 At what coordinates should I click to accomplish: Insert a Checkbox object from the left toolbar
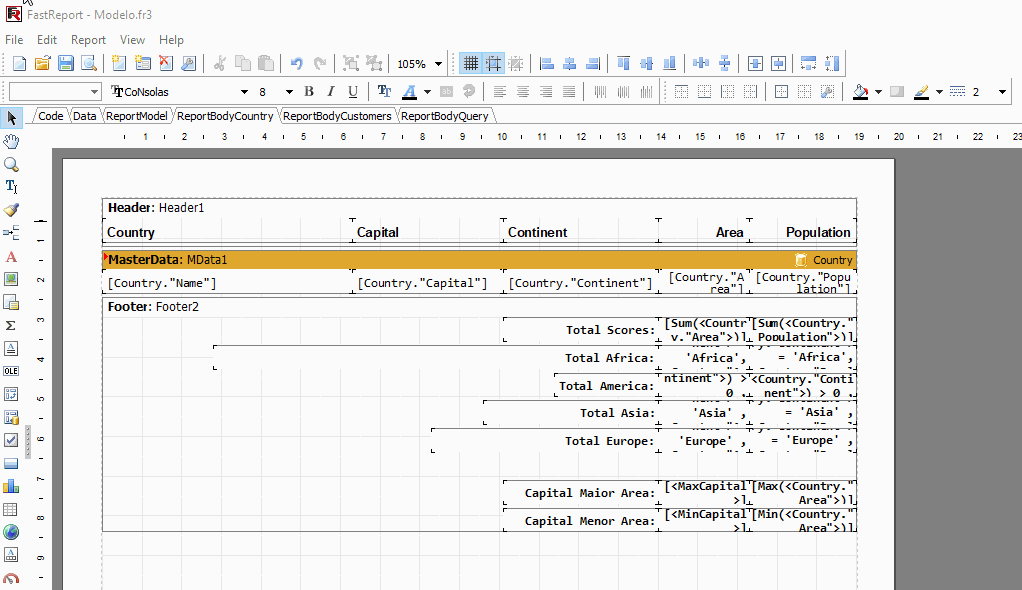[x=11, y=440]
